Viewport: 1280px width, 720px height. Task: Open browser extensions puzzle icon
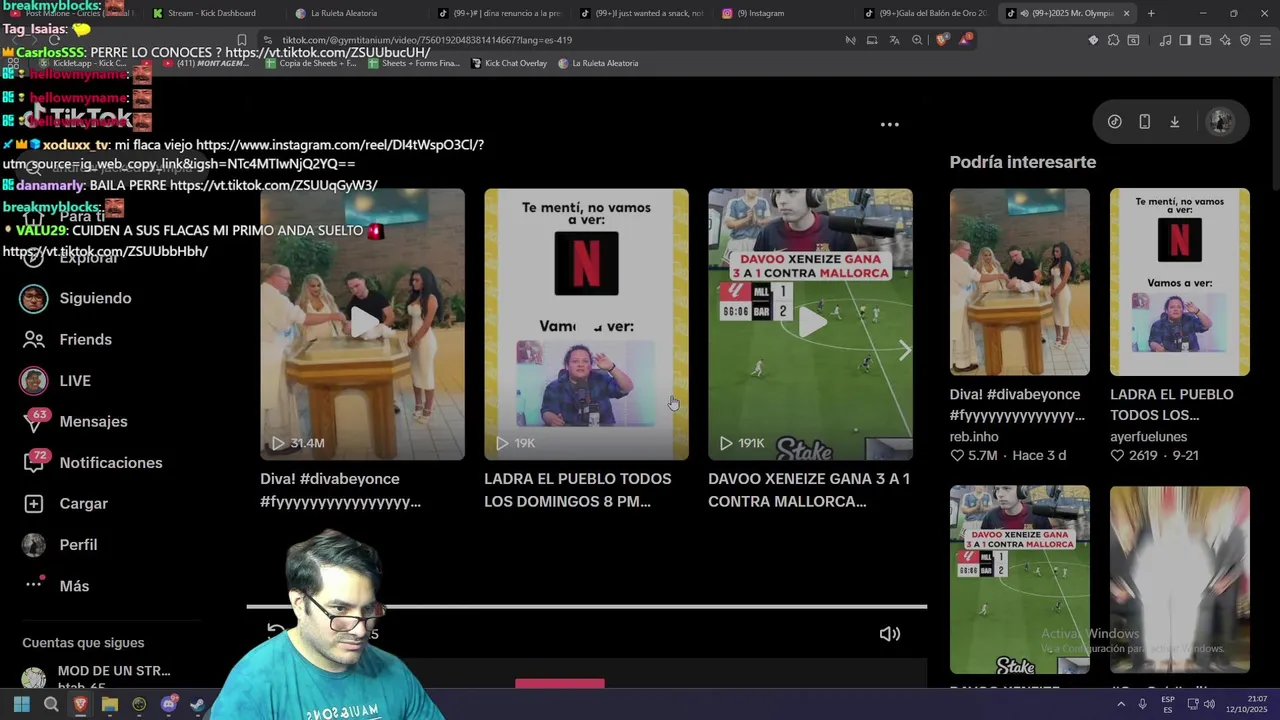(1113, 40)
